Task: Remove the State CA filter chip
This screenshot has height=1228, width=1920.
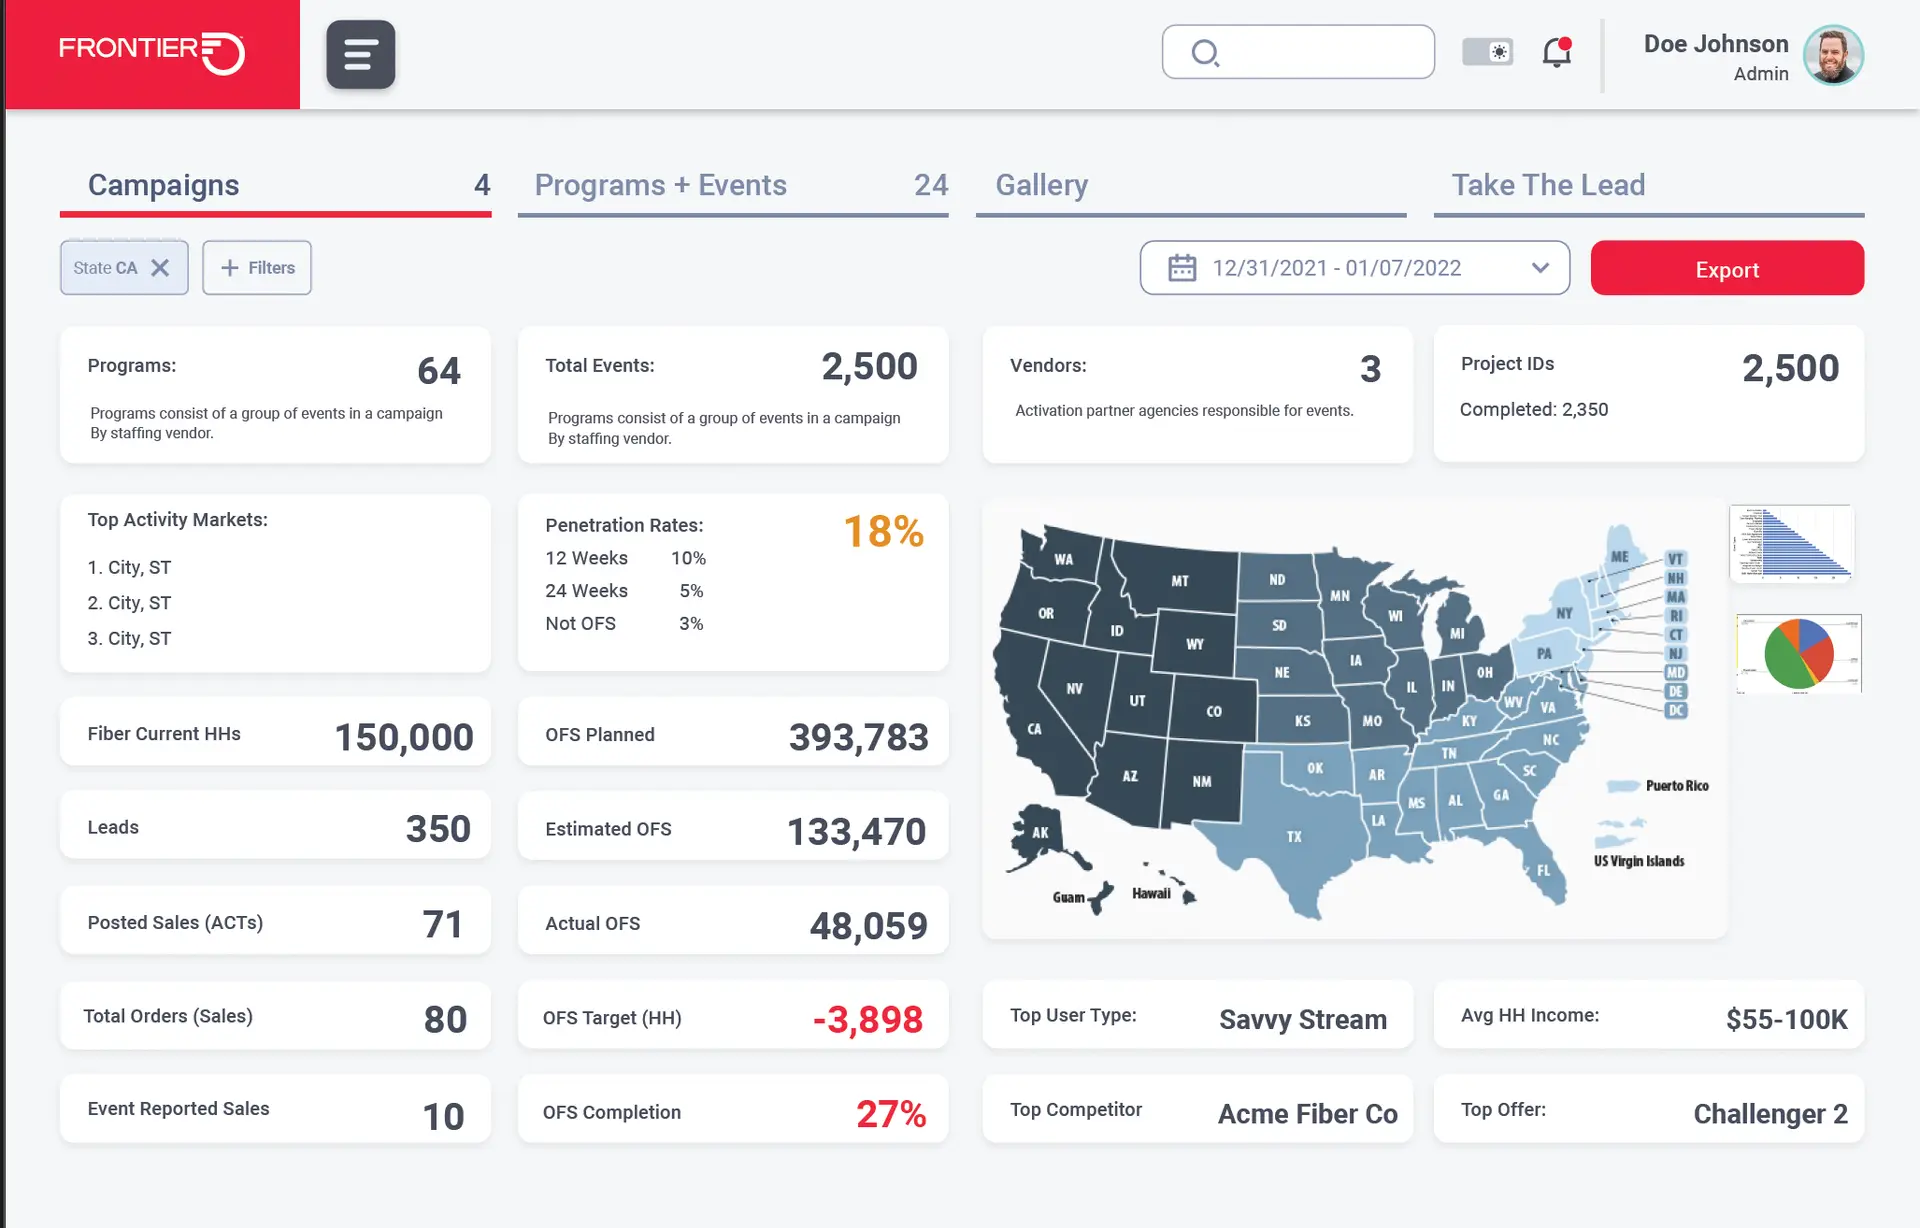Action: pyautogui.click(x=160, y=268)
